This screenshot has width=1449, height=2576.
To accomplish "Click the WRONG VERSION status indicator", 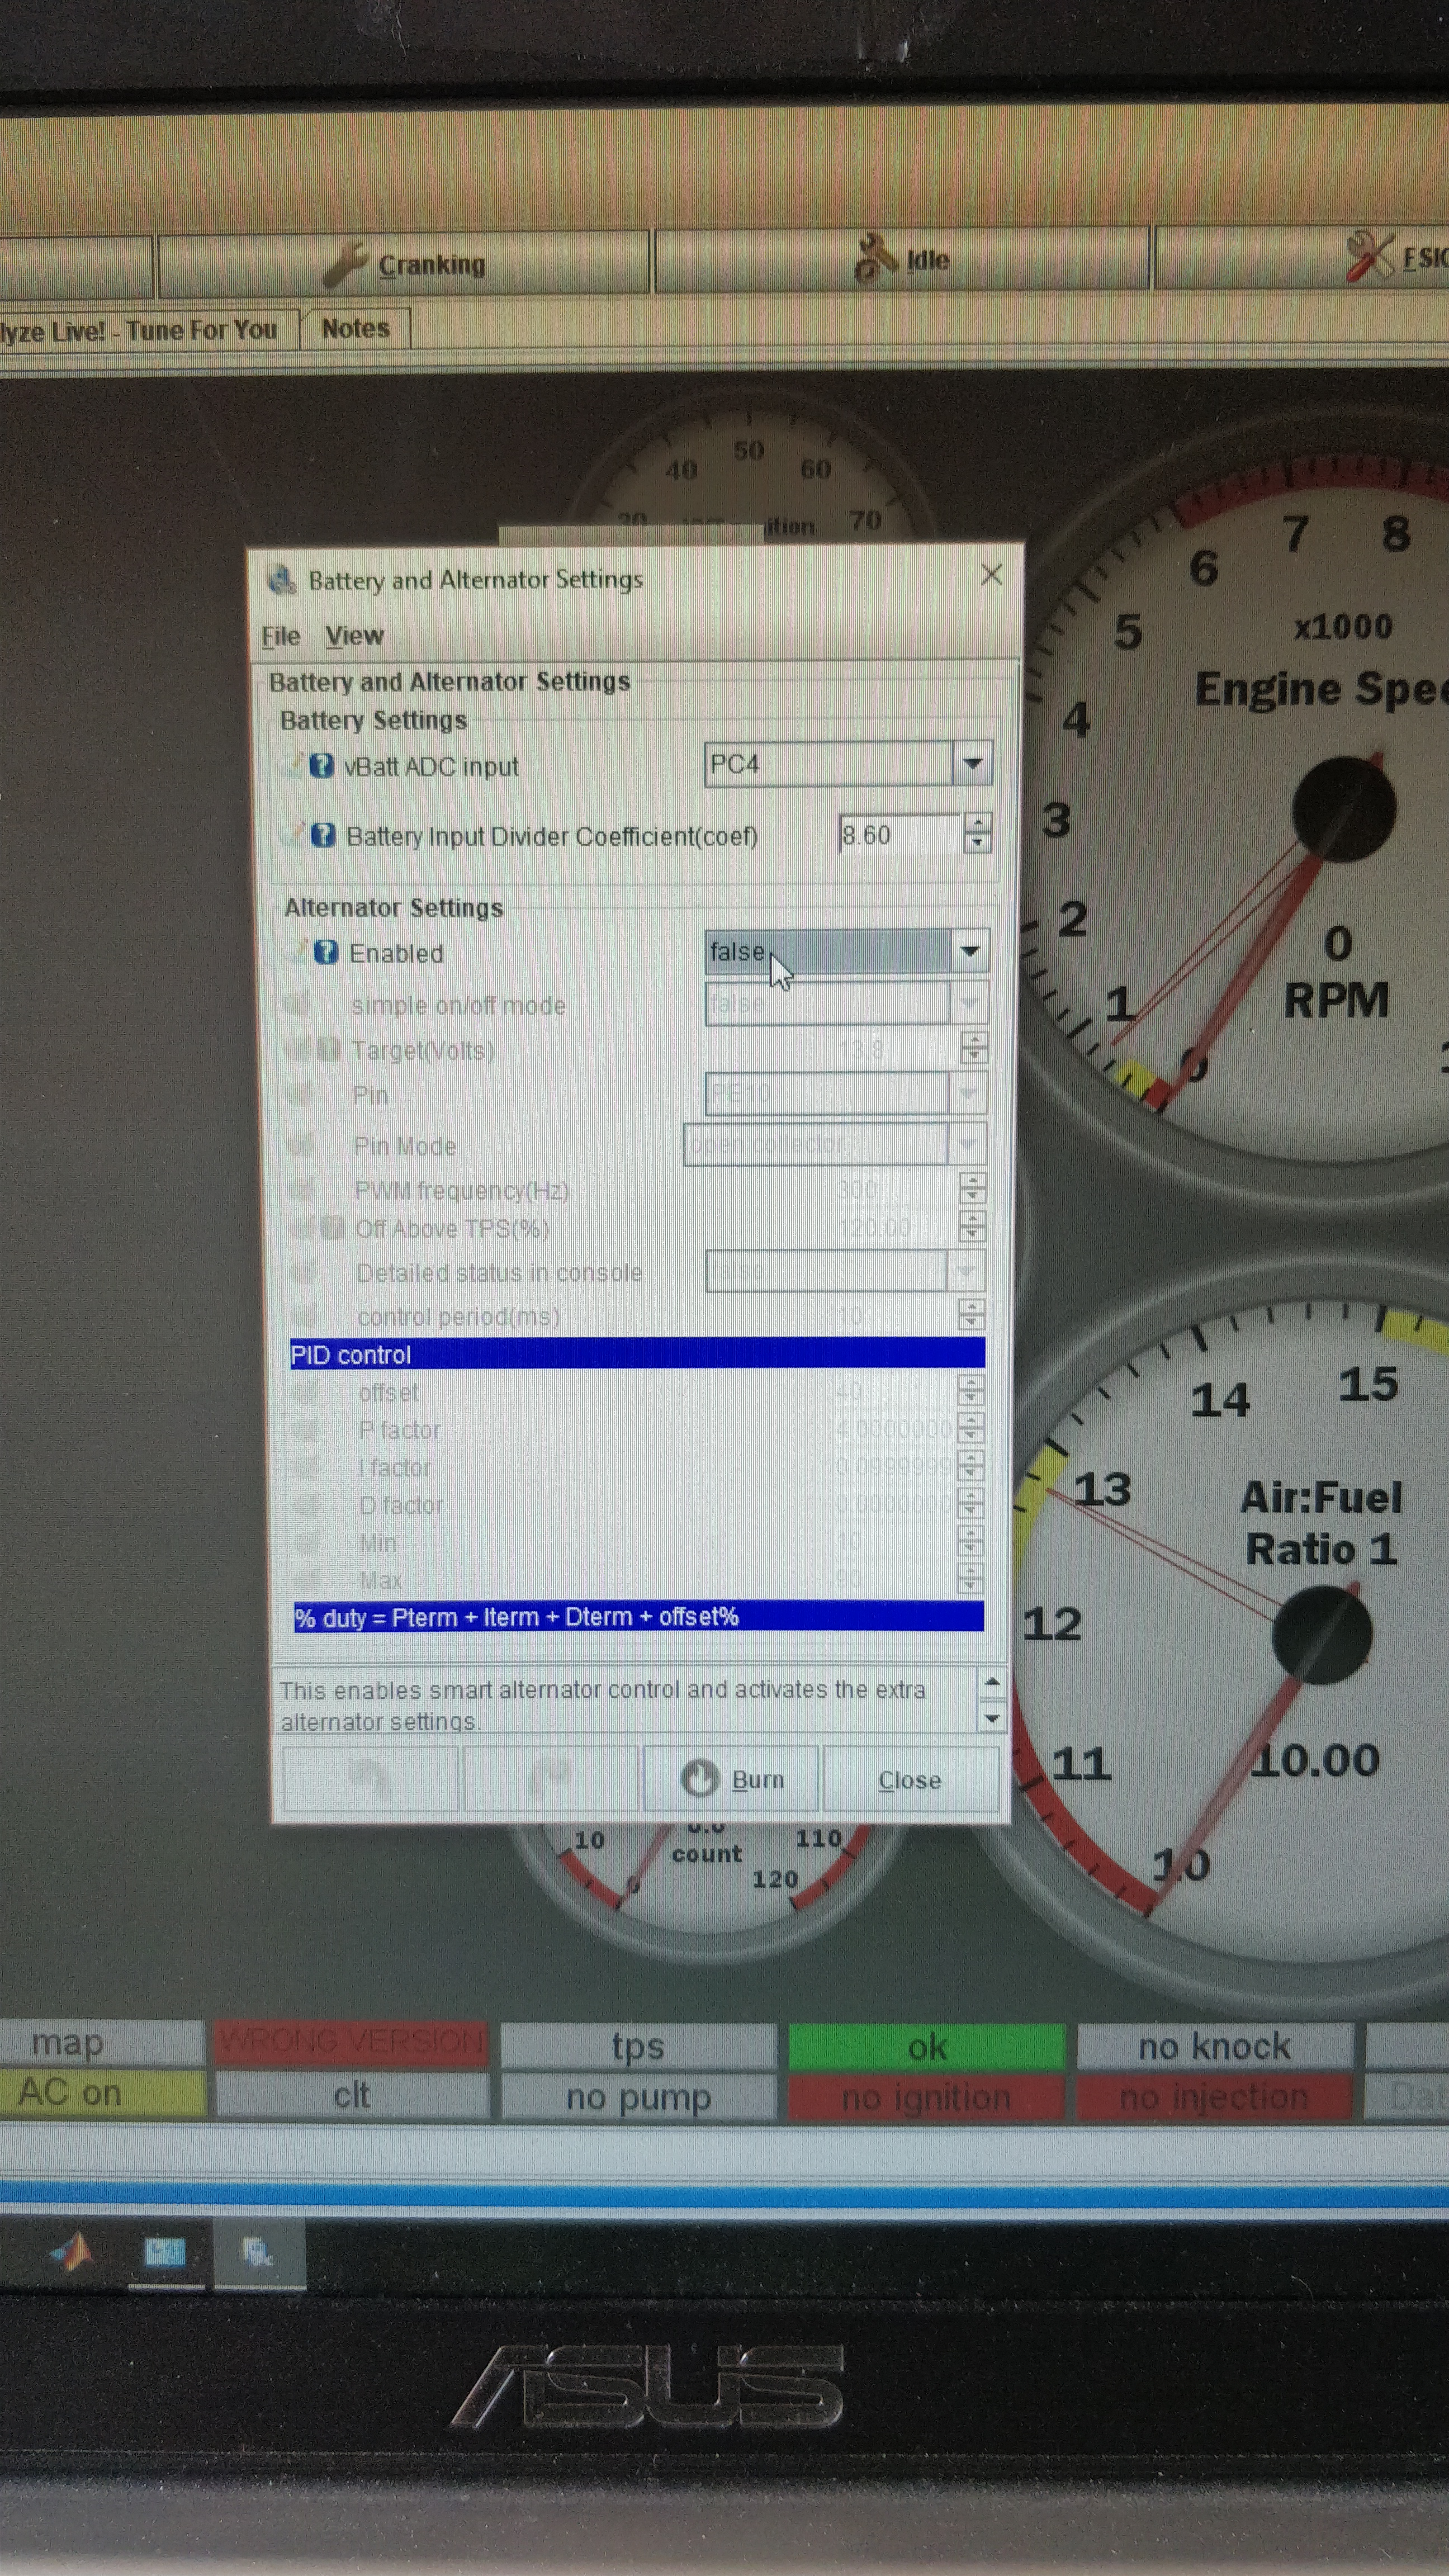I will (351, 2042).
